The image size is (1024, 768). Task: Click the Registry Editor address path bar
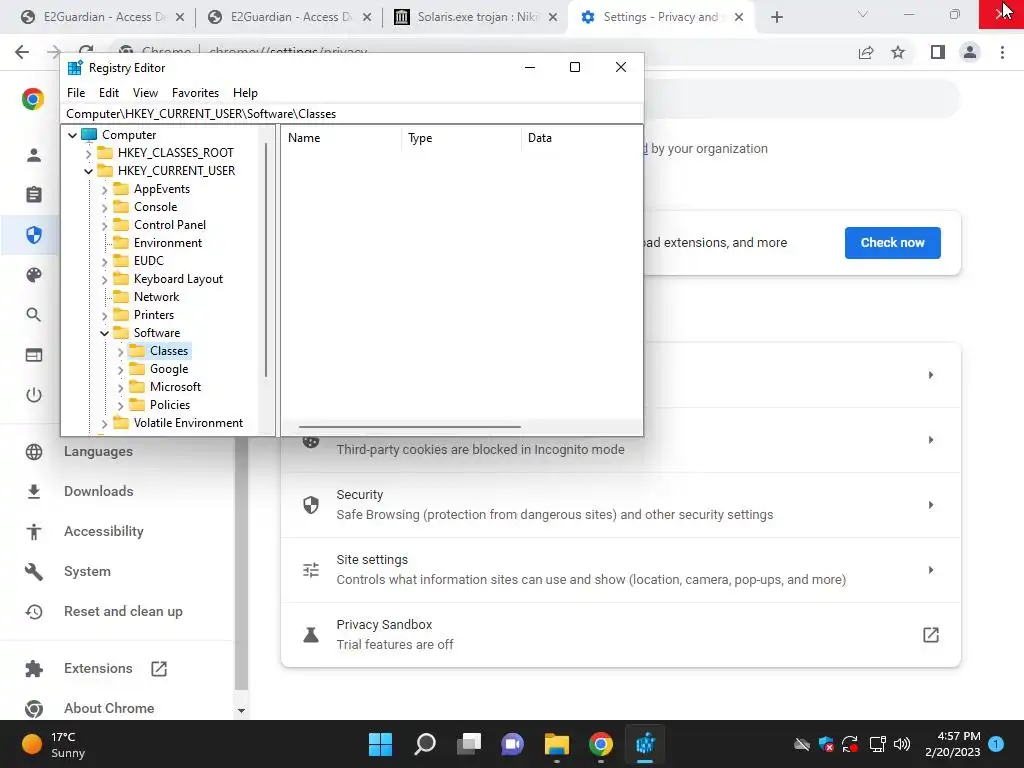click(352, 114)
